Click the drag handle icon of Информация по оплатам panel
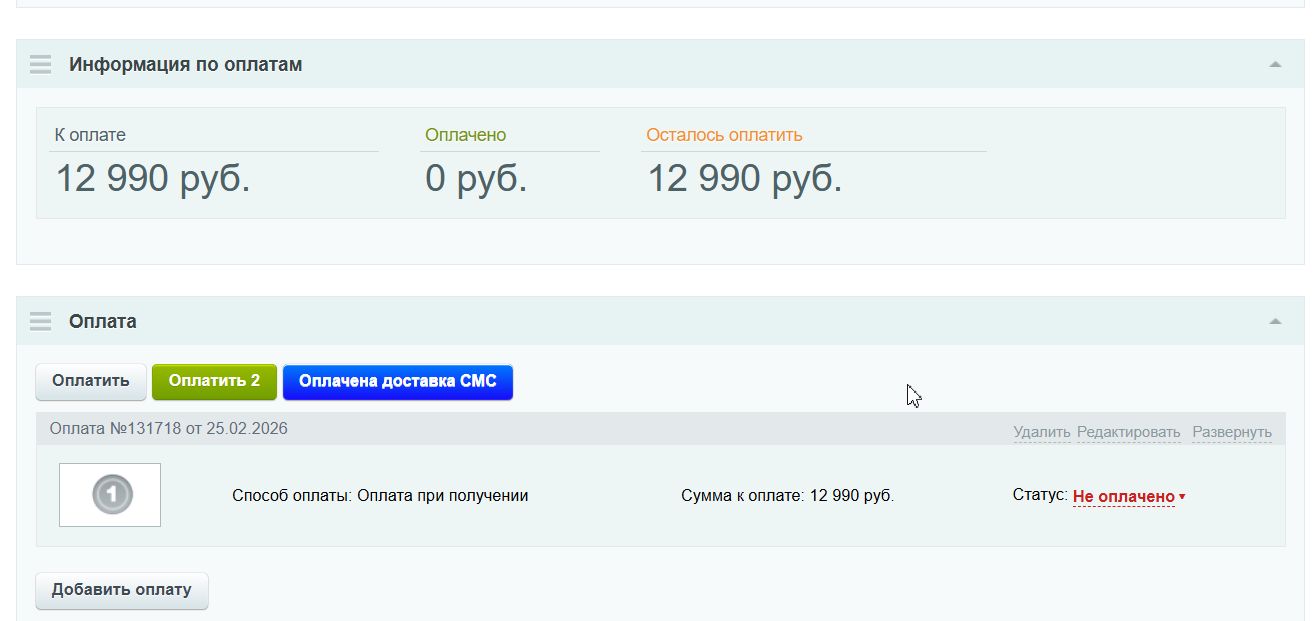The image size is (1316, 621). pyautogui.click(x=40, y=63)
